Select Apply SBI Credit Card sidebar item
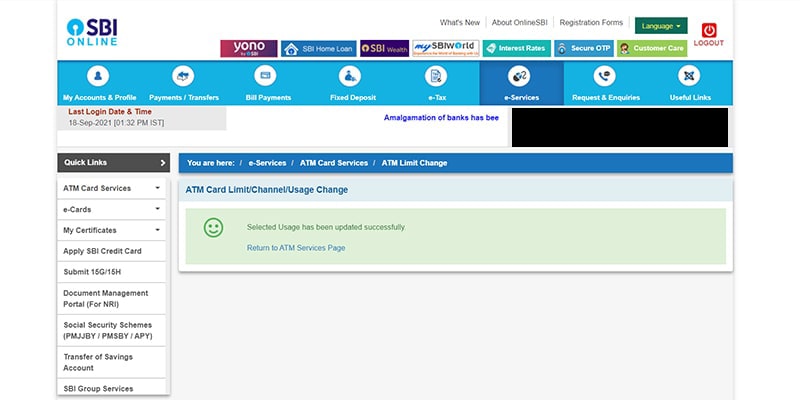The height and width of the screenshot is (400, 800). (x=111, y=251)
